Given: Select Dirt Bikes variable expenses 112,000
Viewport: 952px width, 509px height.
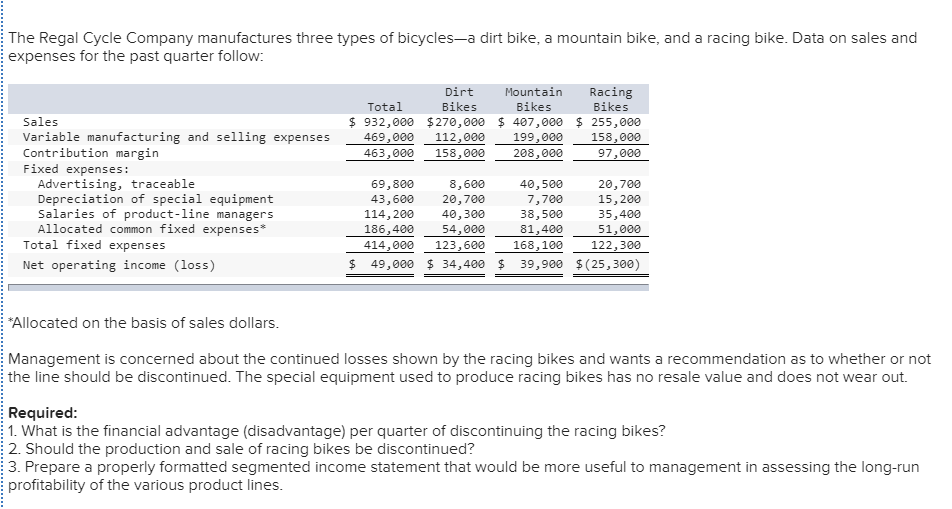Looking at the screenshot, I should pos(460,137).
